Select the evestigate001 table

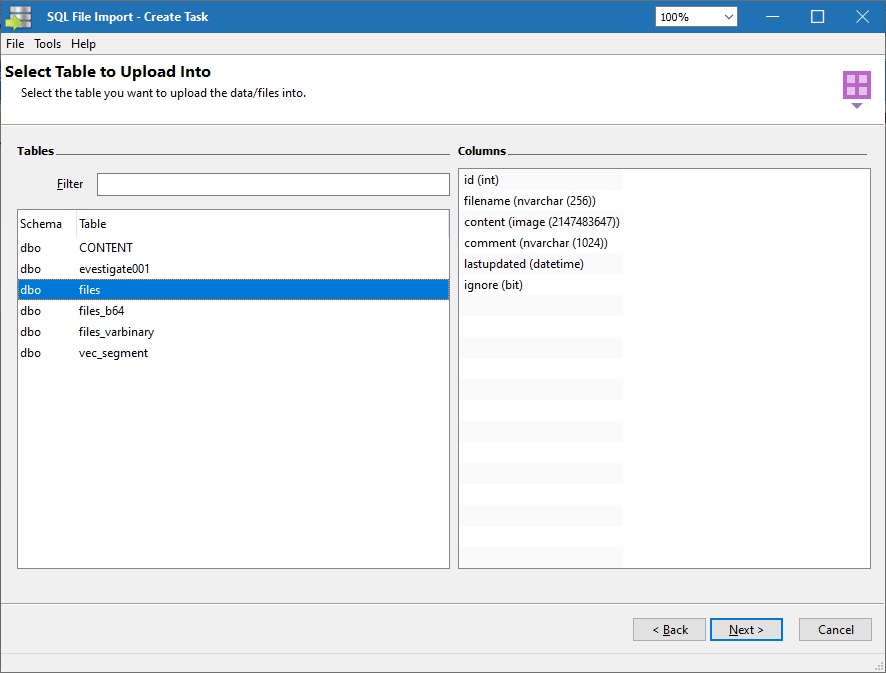pos(114,268)
